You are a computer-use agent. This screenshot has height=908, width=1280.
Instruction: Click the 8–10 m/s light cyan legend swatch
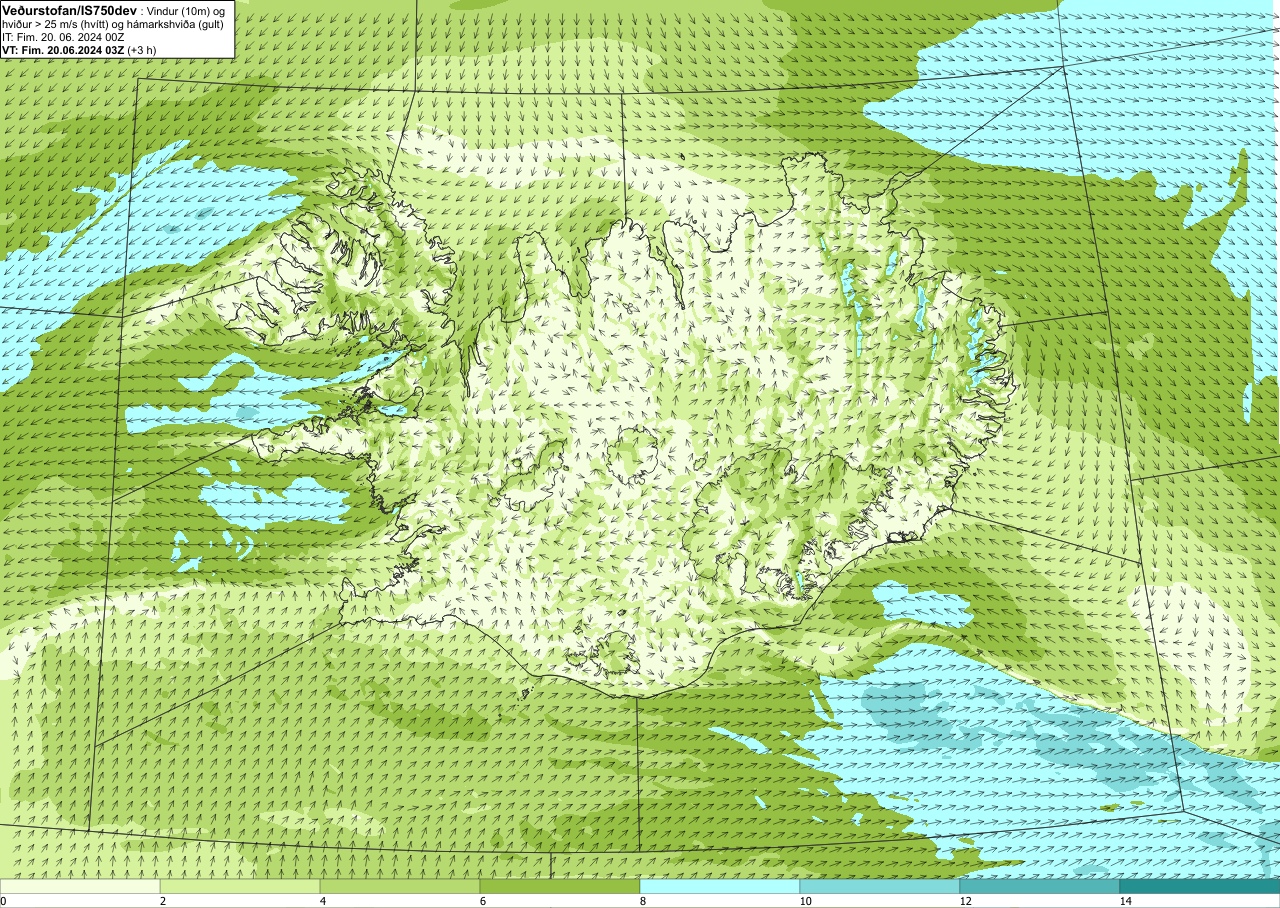point(720,886)
